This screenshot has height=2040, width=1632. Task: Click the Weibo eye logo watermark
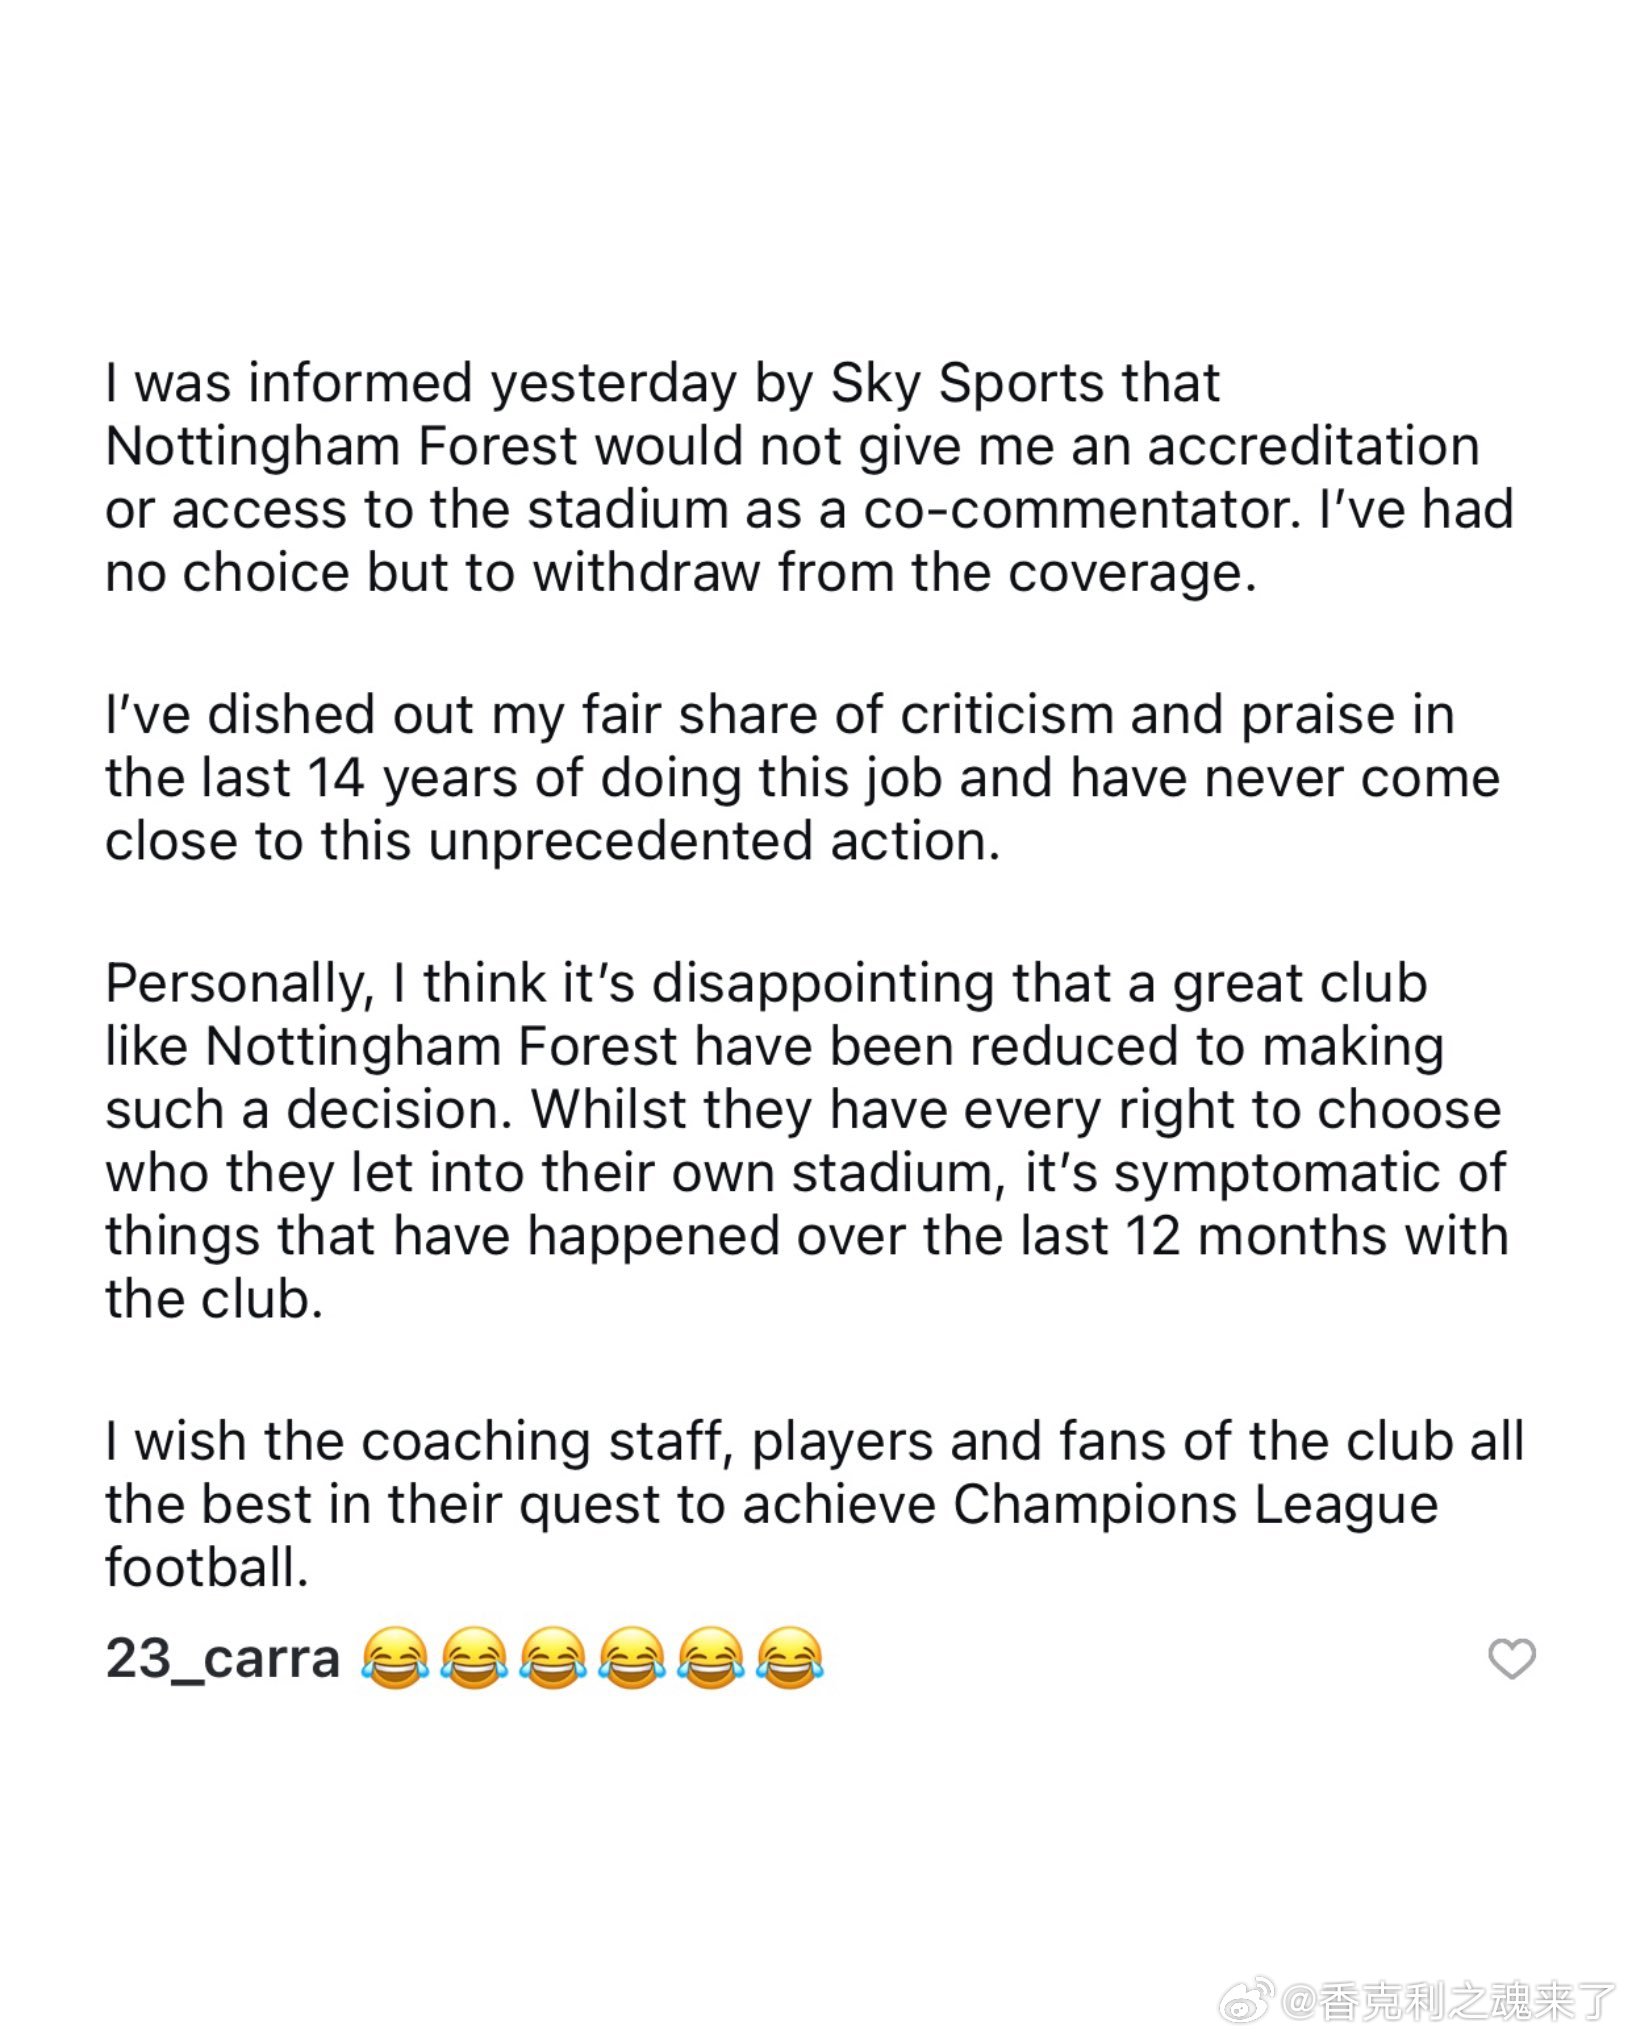click(x=1251, y=2000)
